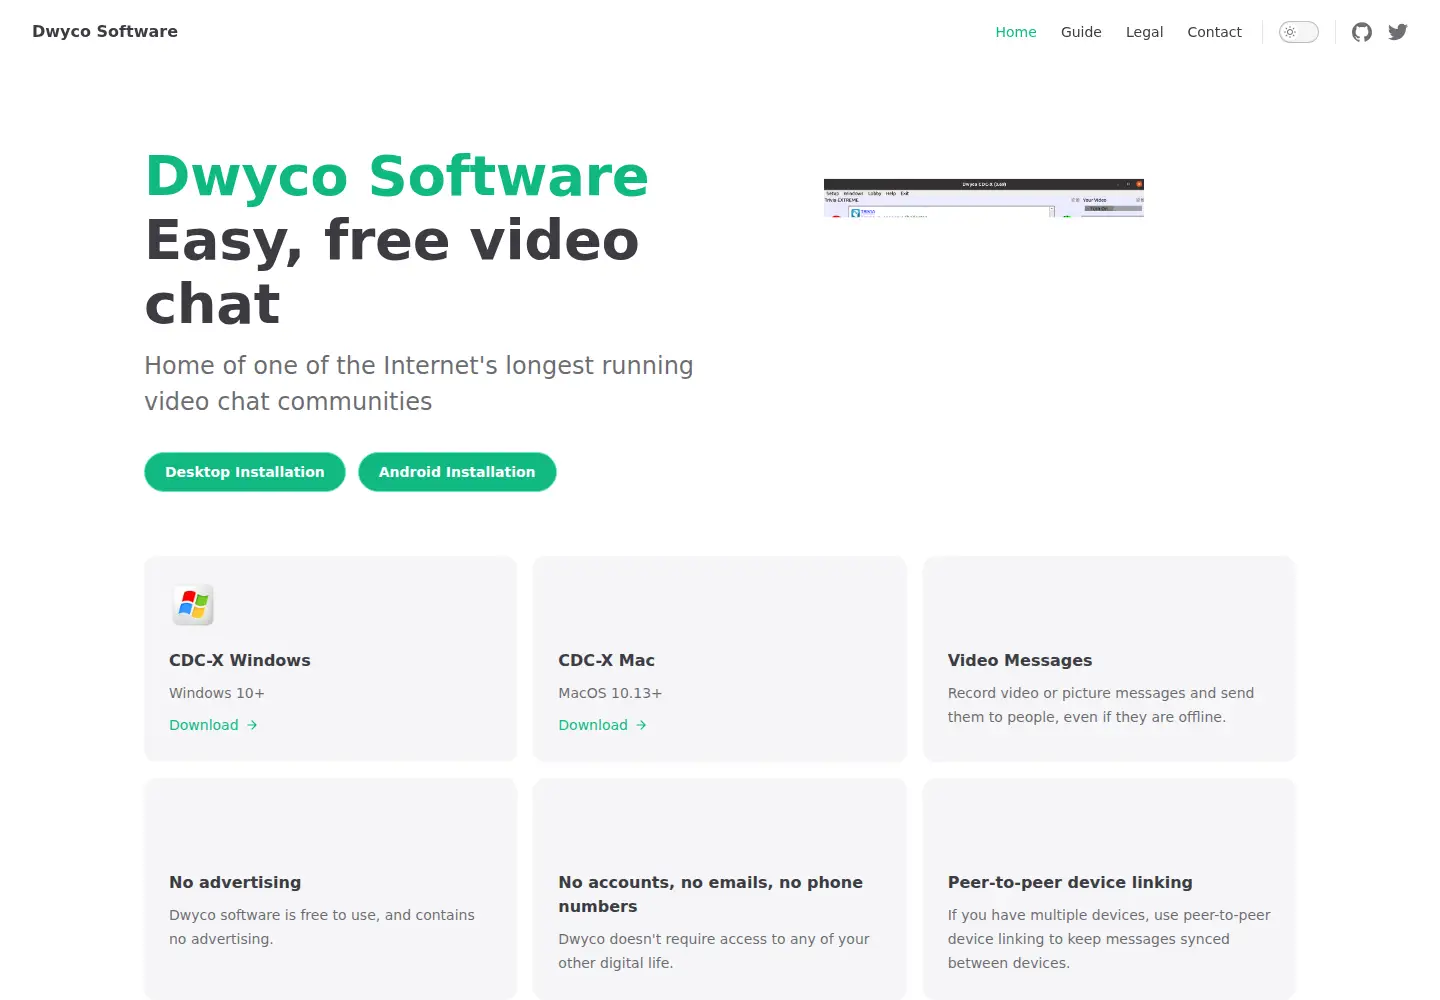
Task: Click the 'Windows 10+' requirement text
Action: (217, 693)
